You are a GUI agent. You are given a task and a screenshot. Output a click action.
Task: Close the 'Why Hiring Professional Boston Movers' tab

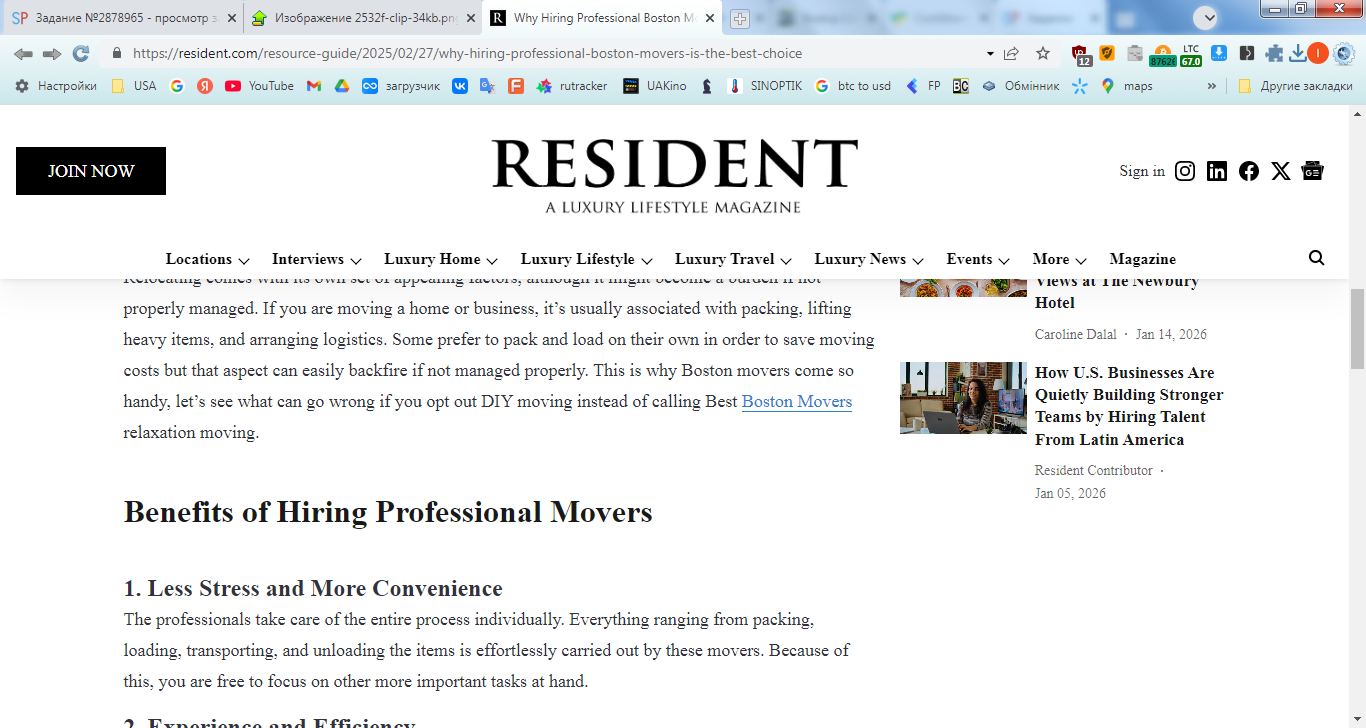pos(710,18)
